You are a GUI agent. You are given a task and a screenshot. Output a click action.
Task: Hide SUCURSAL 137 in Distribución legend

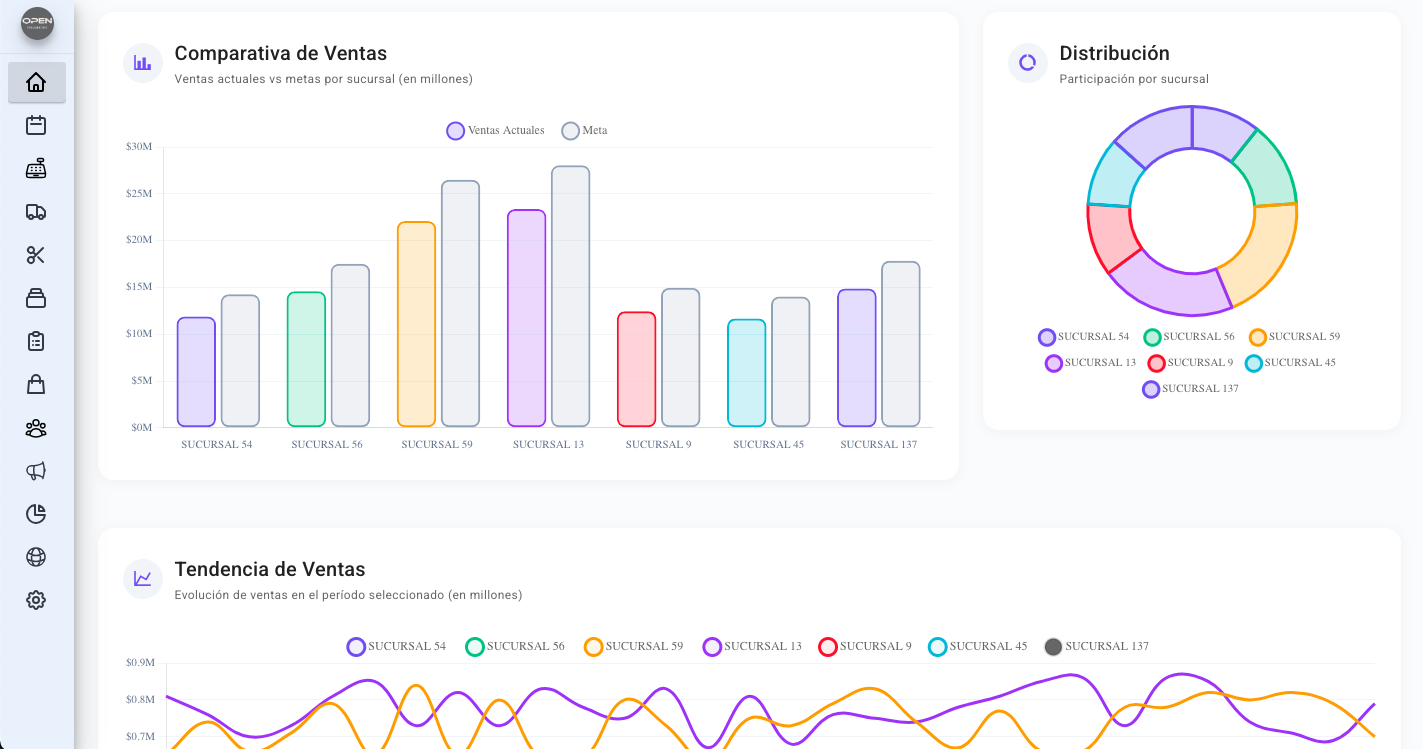(x=1189, y=389)
